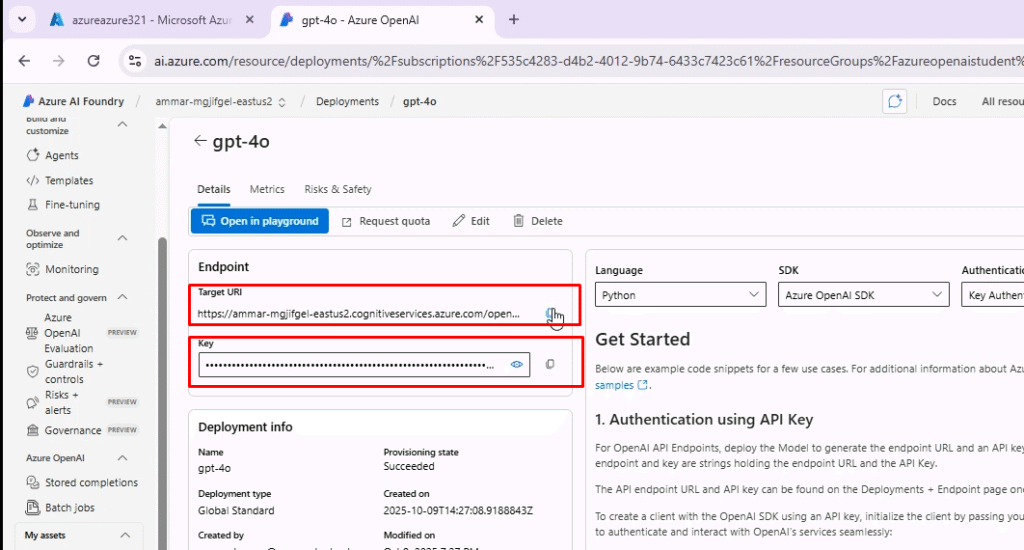Click Edit deployment
This screenshot has height=550, width=1024.
tap(471, 221)
